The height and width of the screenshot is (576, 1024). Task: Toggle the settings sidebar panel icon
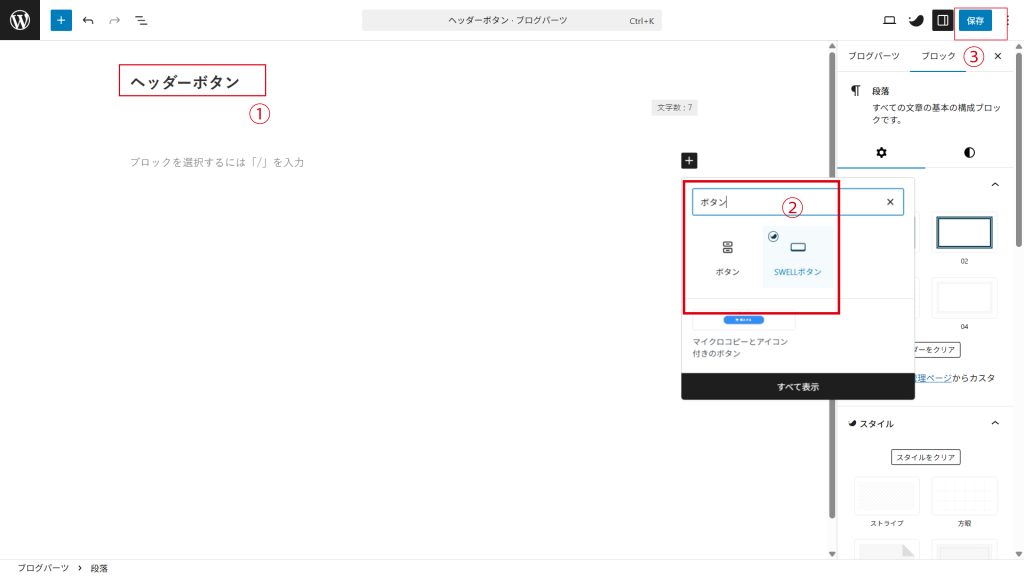(x=941, y=20)
